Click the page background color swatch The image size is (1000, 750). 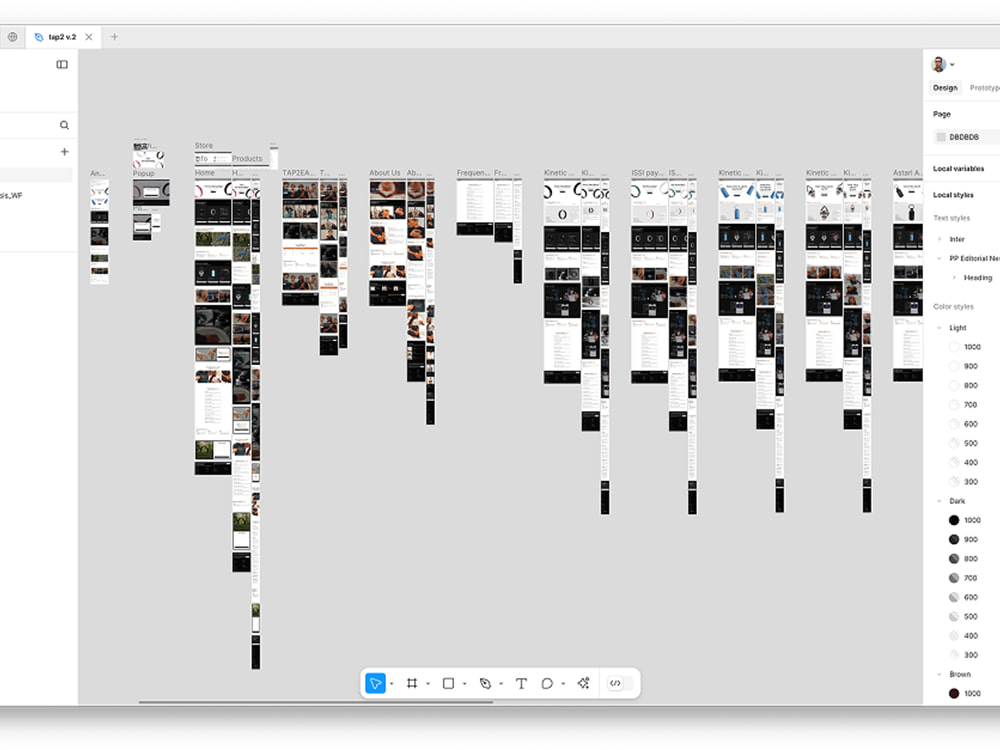[941, 137]
